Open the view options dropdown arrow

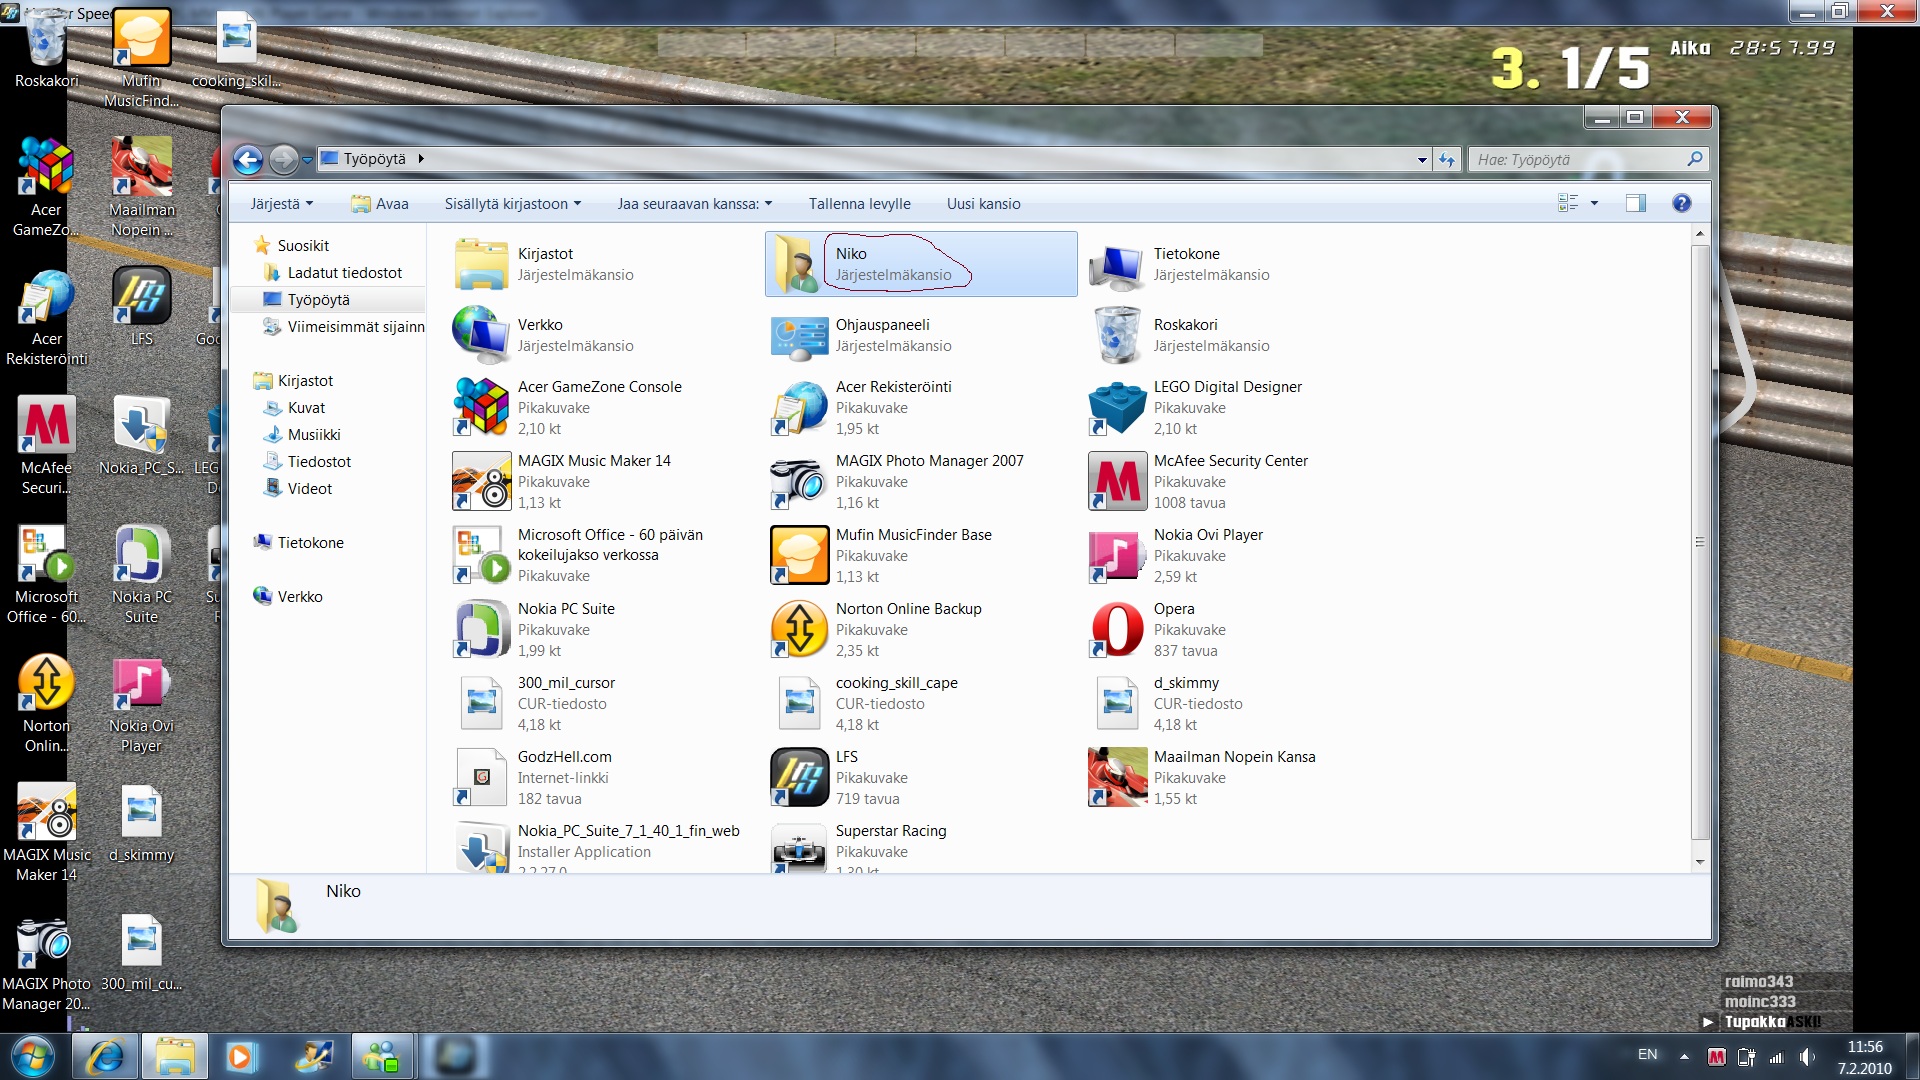click(1595, 203)
